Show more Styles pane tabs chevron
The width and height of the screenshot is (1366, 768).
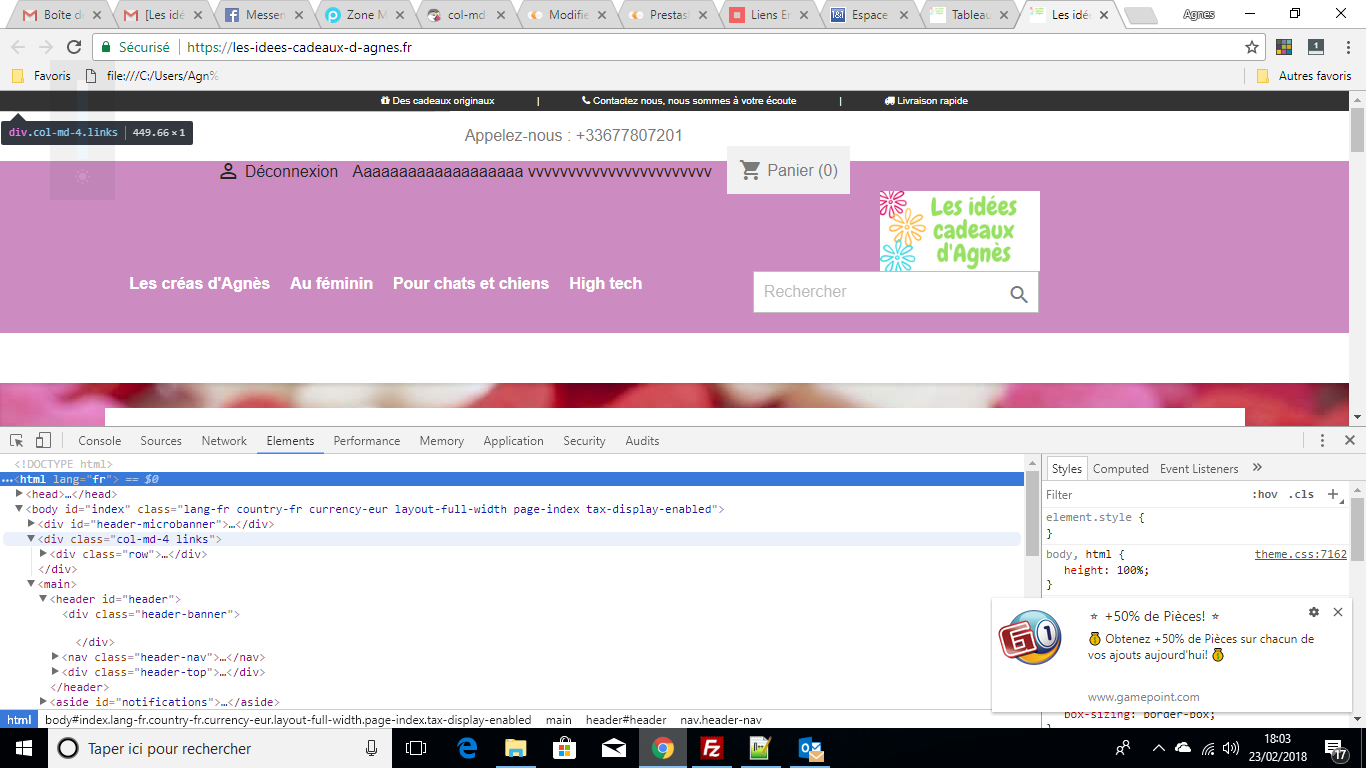click(1257, 467)
